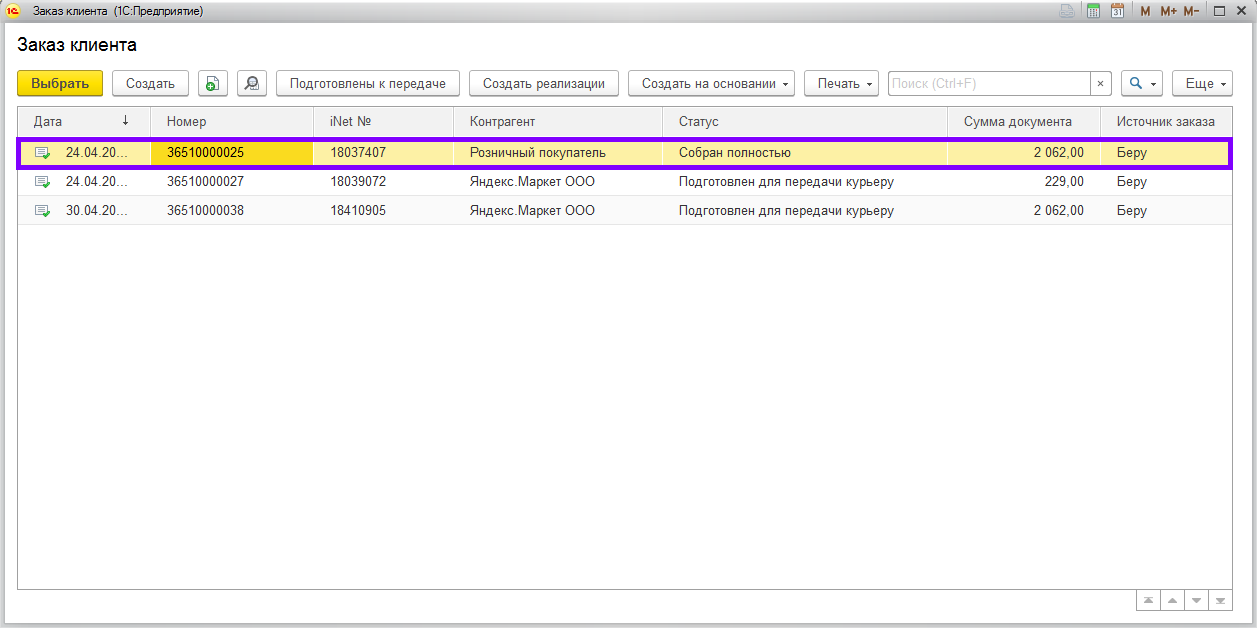This screenshot has width=1257, height=628.
Task: Jump to the last record in list
Action: click(1220, 600)
